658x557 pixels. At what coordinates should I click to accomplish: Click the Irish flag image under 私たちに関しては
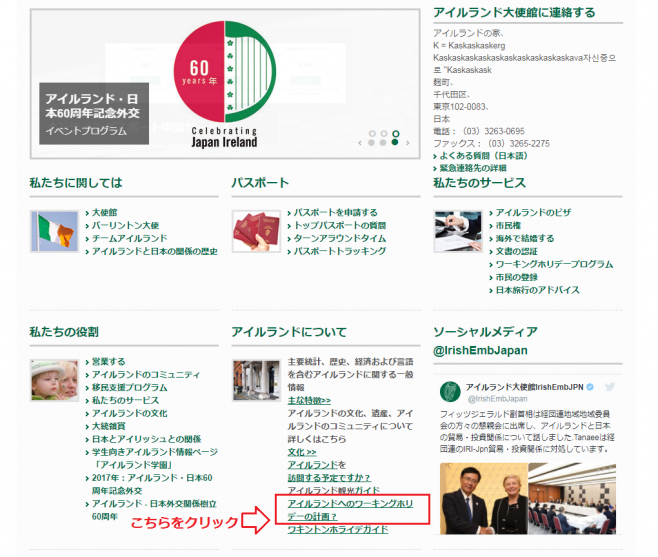[54, 231]
